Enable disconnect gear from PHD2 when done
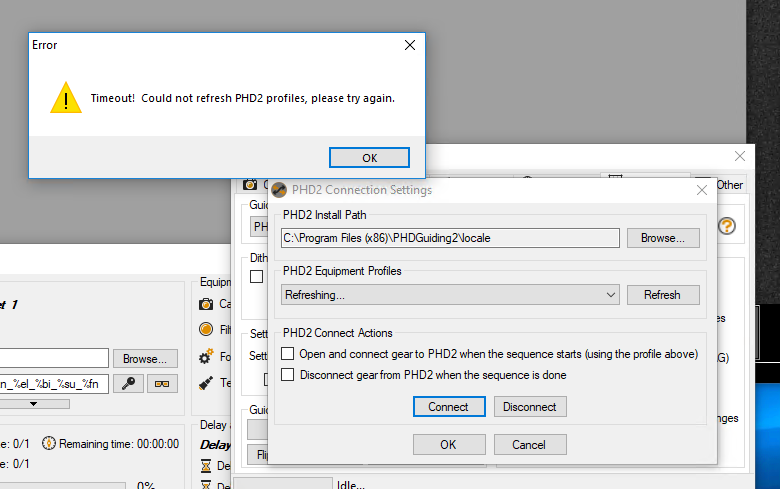 pyautogui.click(x=288, y=375)
